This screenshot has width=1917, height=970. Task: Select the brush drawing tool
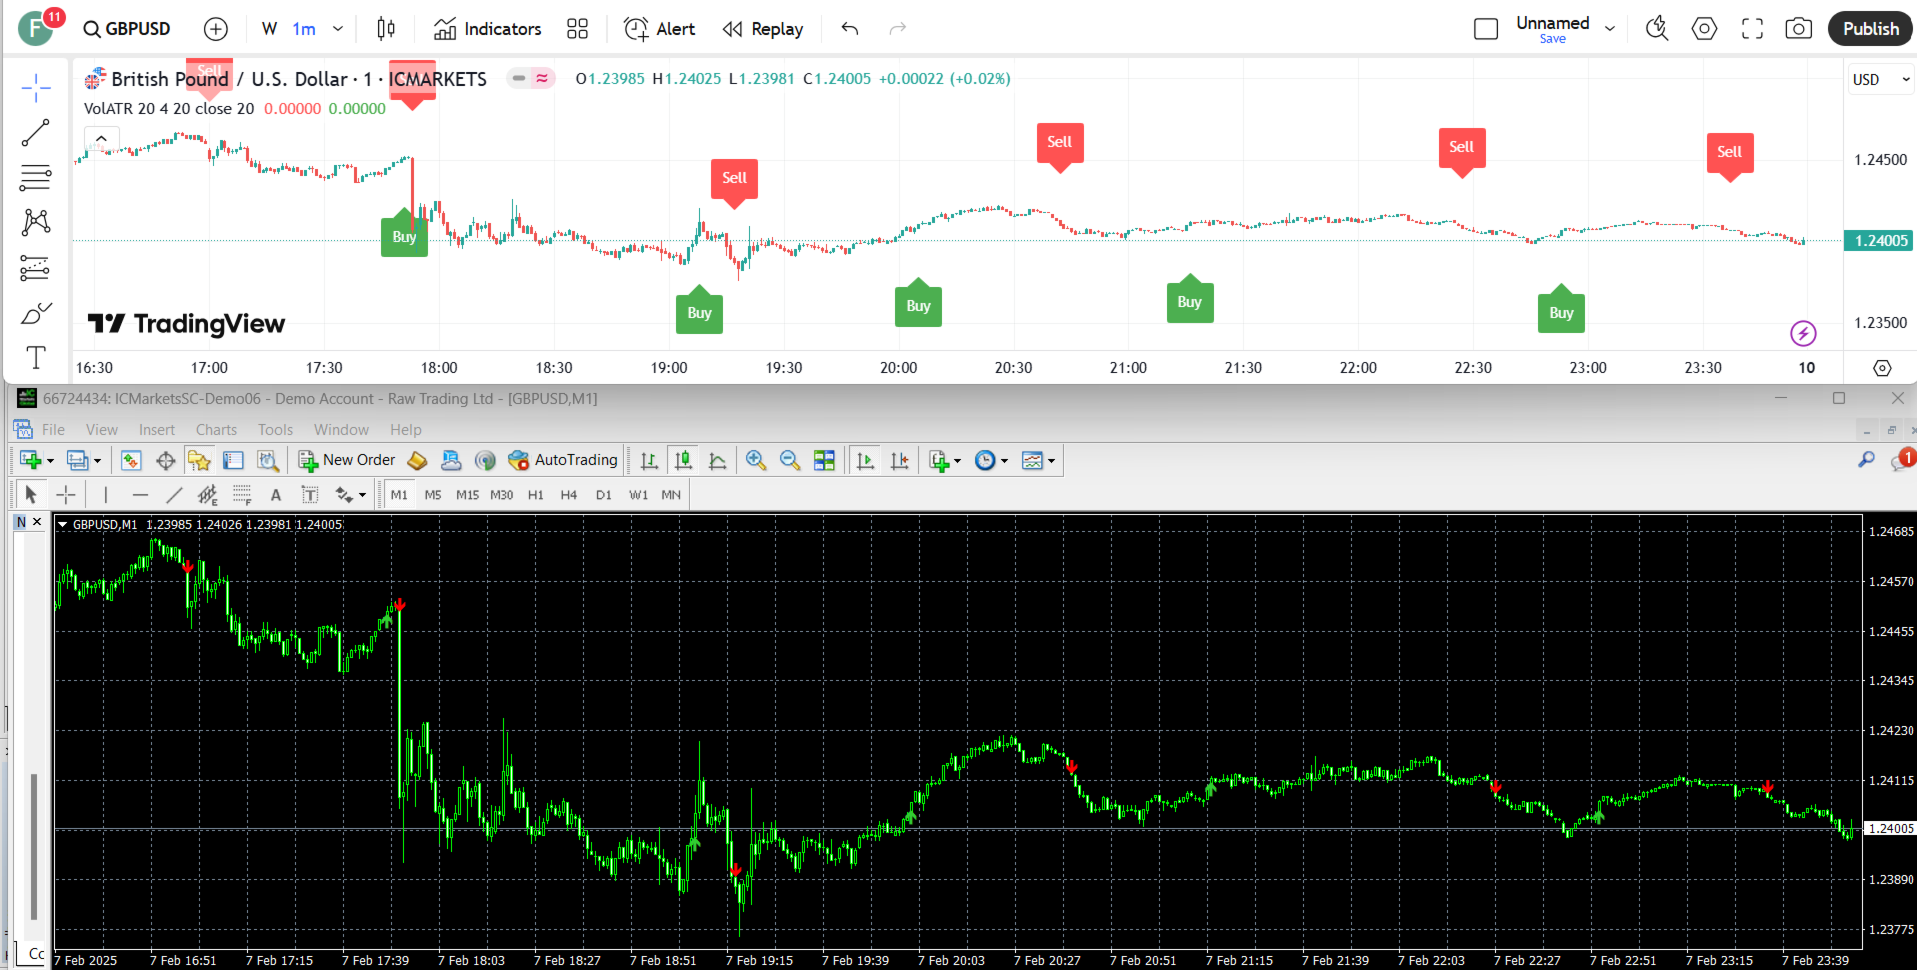[36, 313]
